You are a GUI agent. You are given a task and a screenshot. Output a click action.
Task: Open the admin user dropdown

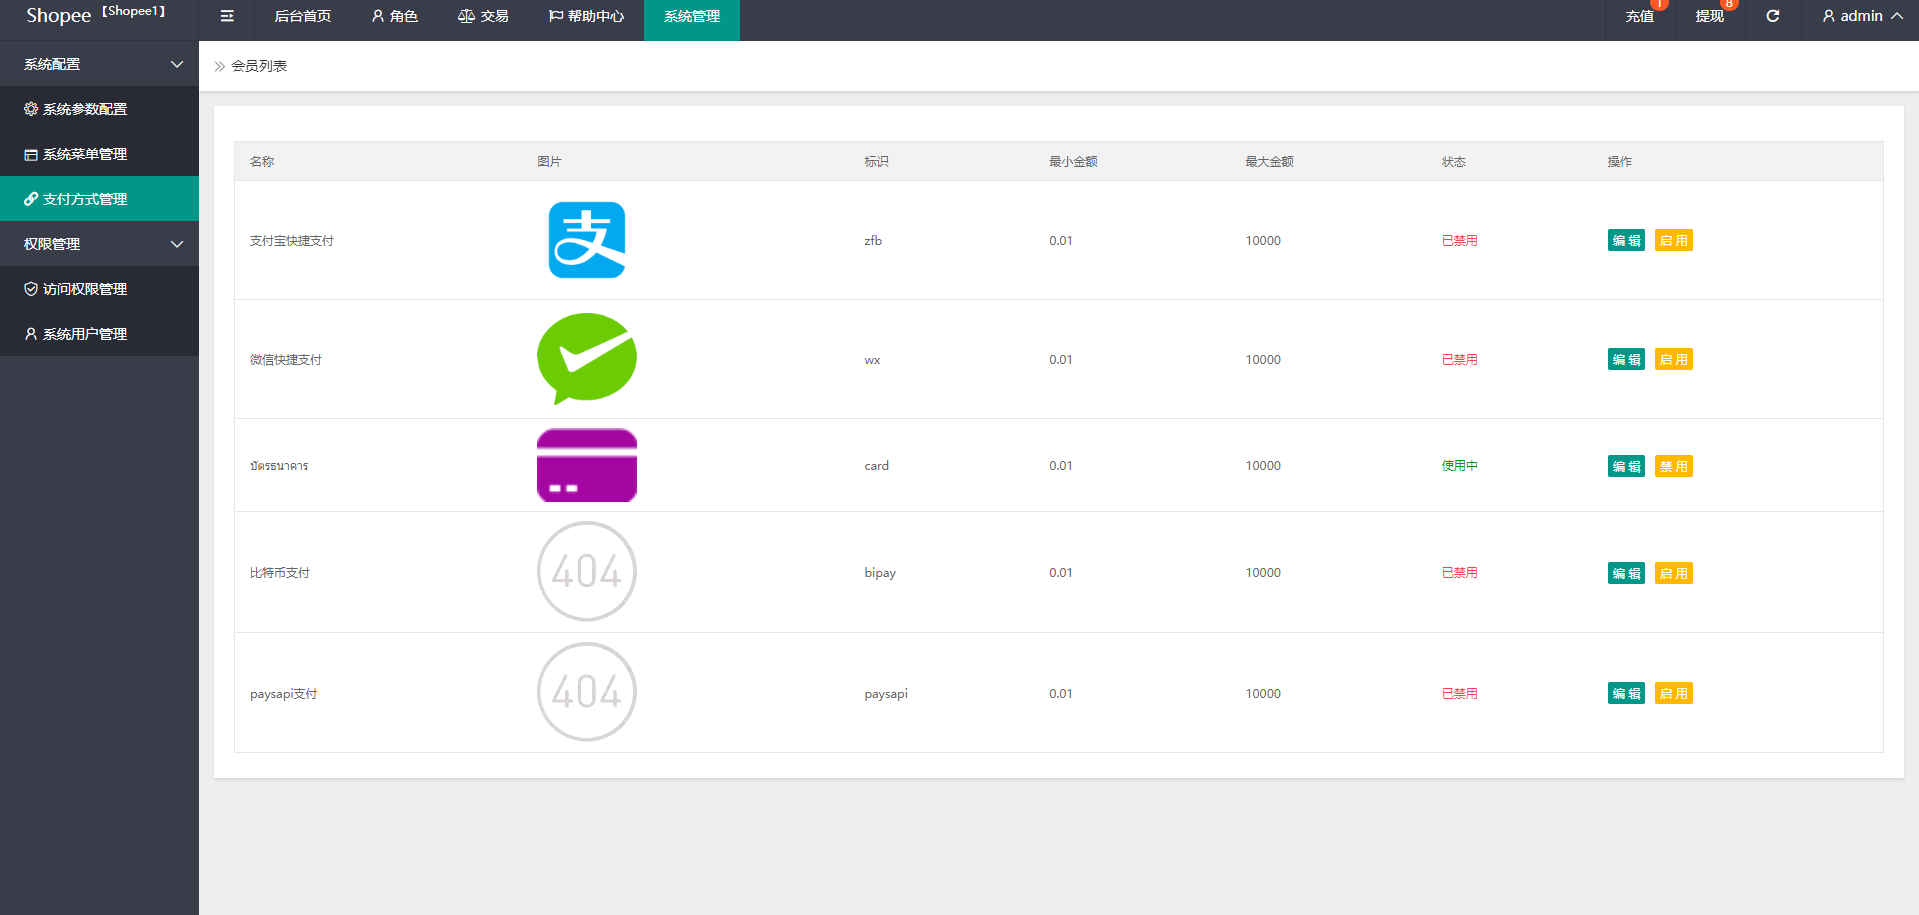click(1861, 16)
